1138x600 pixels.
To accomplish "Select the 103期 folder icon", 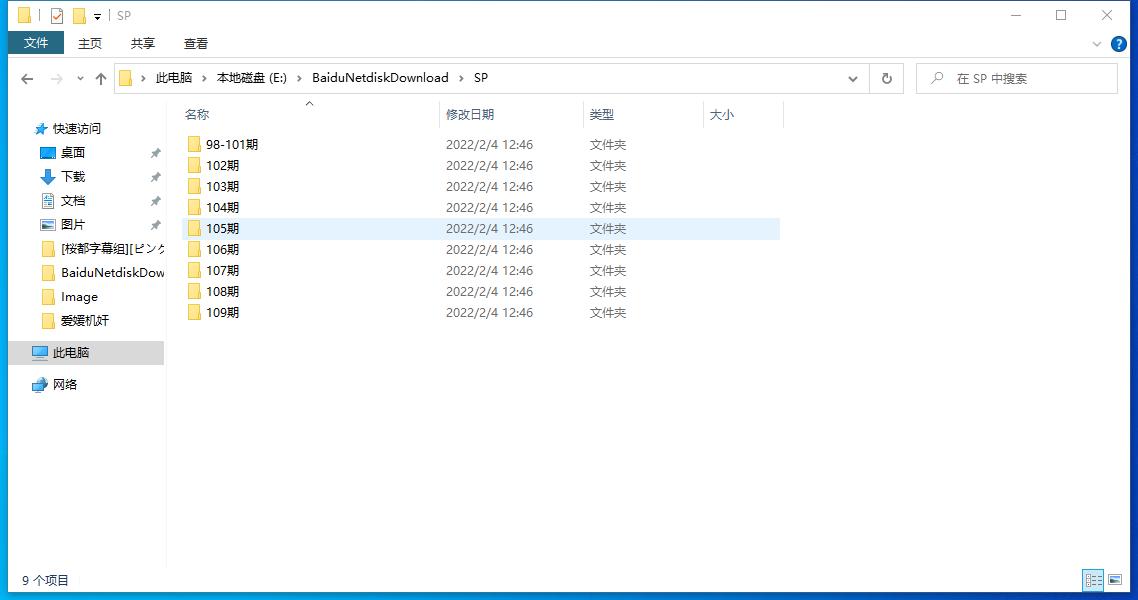I will pos(194,186).
